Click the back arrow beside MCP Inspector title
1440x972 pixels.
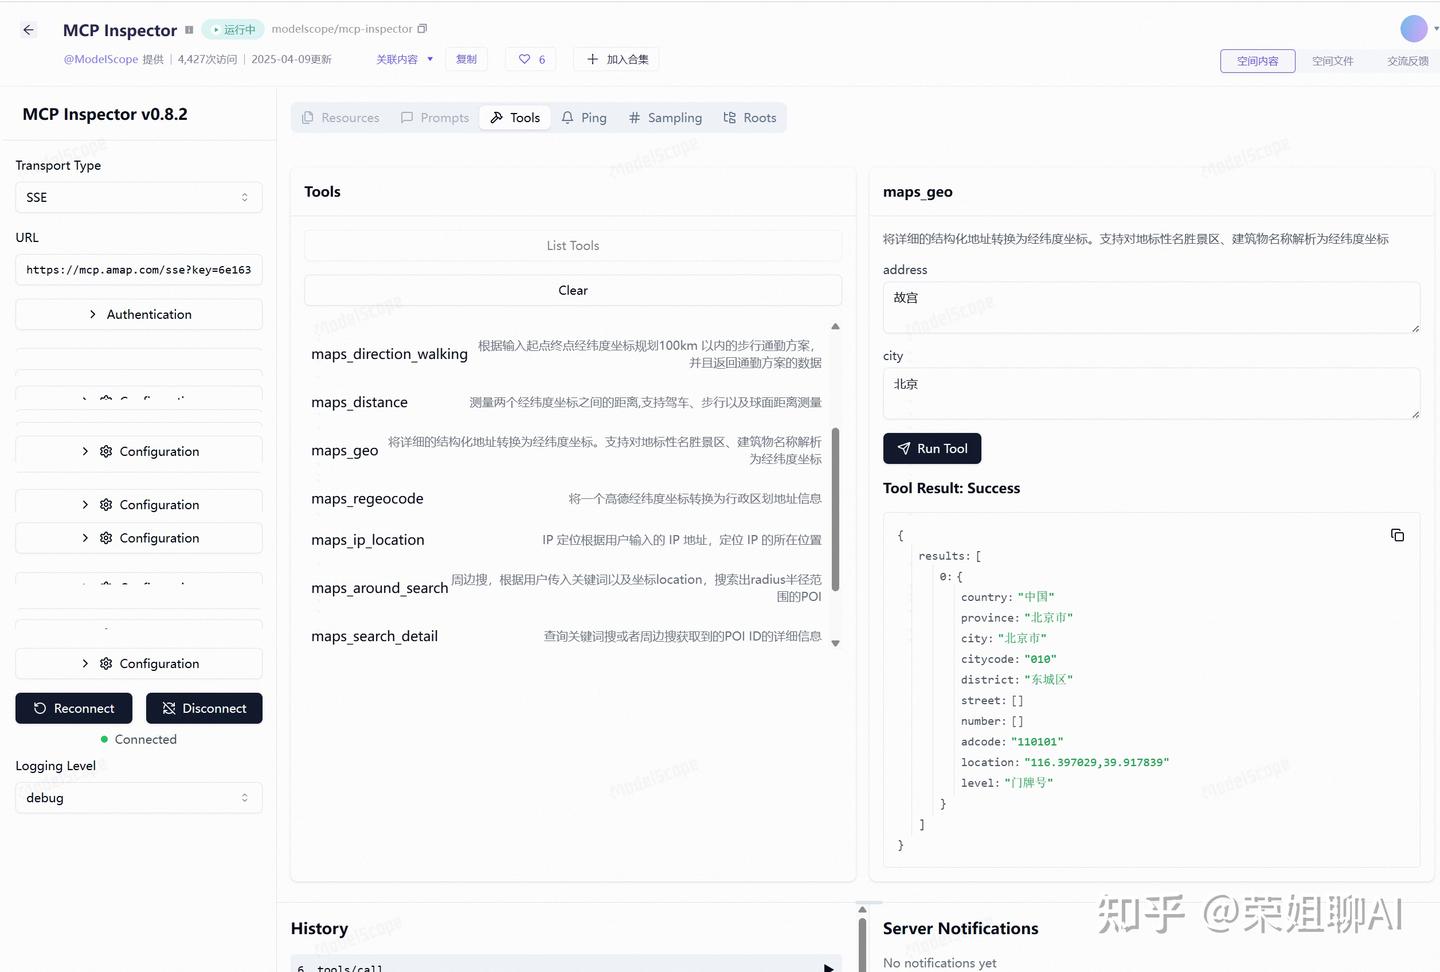tap(28, 29)
